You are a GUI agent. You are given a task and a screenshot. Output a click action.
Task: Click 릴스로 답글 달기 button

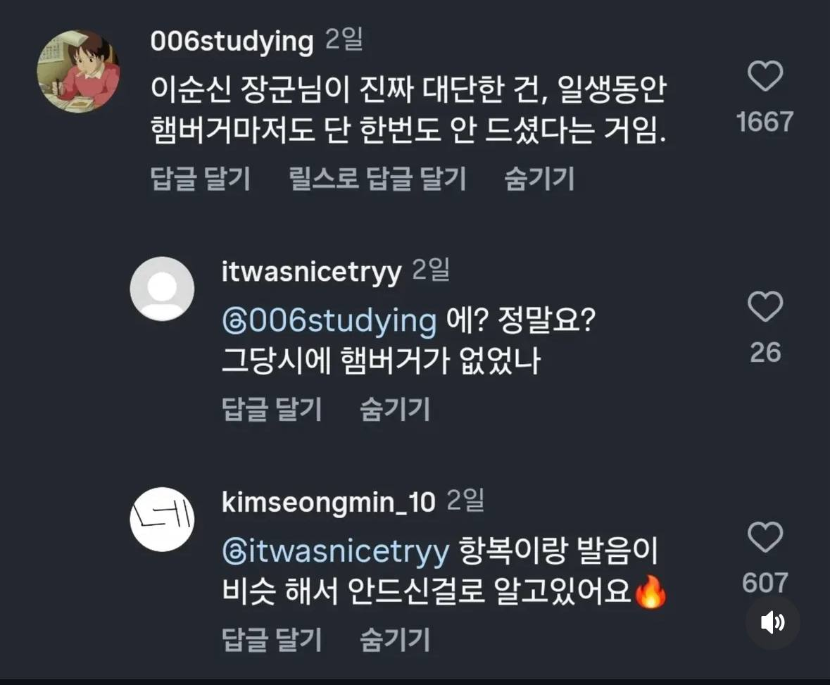click(378, 179)
